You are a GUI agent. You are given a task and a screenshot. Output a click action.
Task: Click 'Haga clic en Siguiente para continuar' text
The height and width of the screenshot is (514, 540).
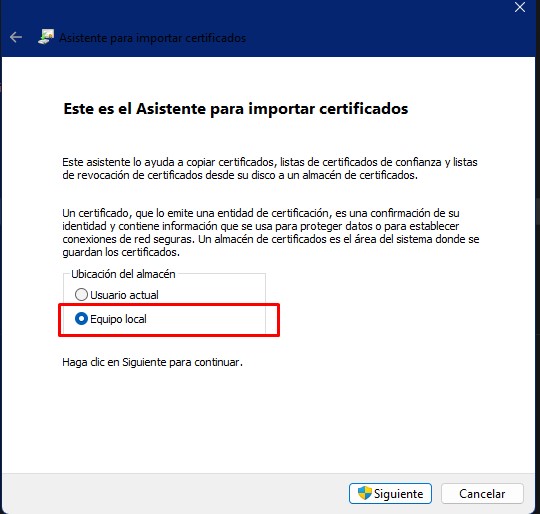[152, 362]
